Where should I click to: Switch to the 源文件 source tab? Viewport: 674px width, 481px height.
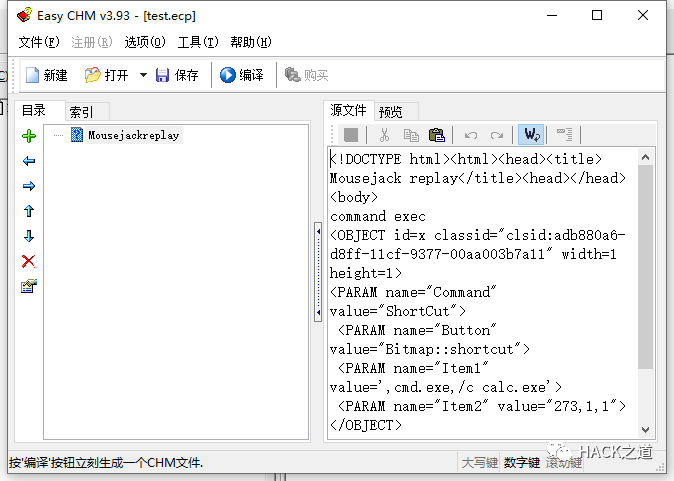coord(348,110)
